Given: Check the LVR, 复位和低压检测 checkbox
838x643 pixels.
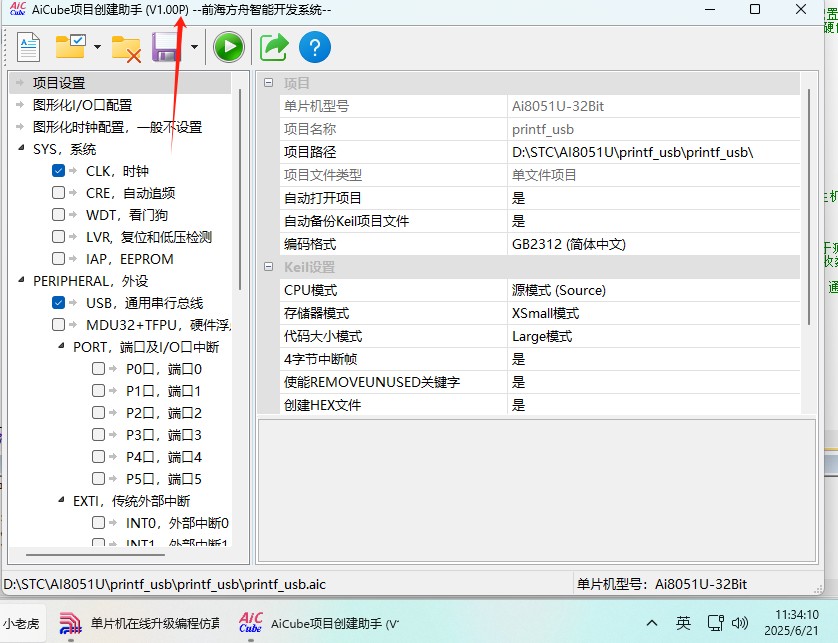Looking at the screenshot, I should click(58, 236).
